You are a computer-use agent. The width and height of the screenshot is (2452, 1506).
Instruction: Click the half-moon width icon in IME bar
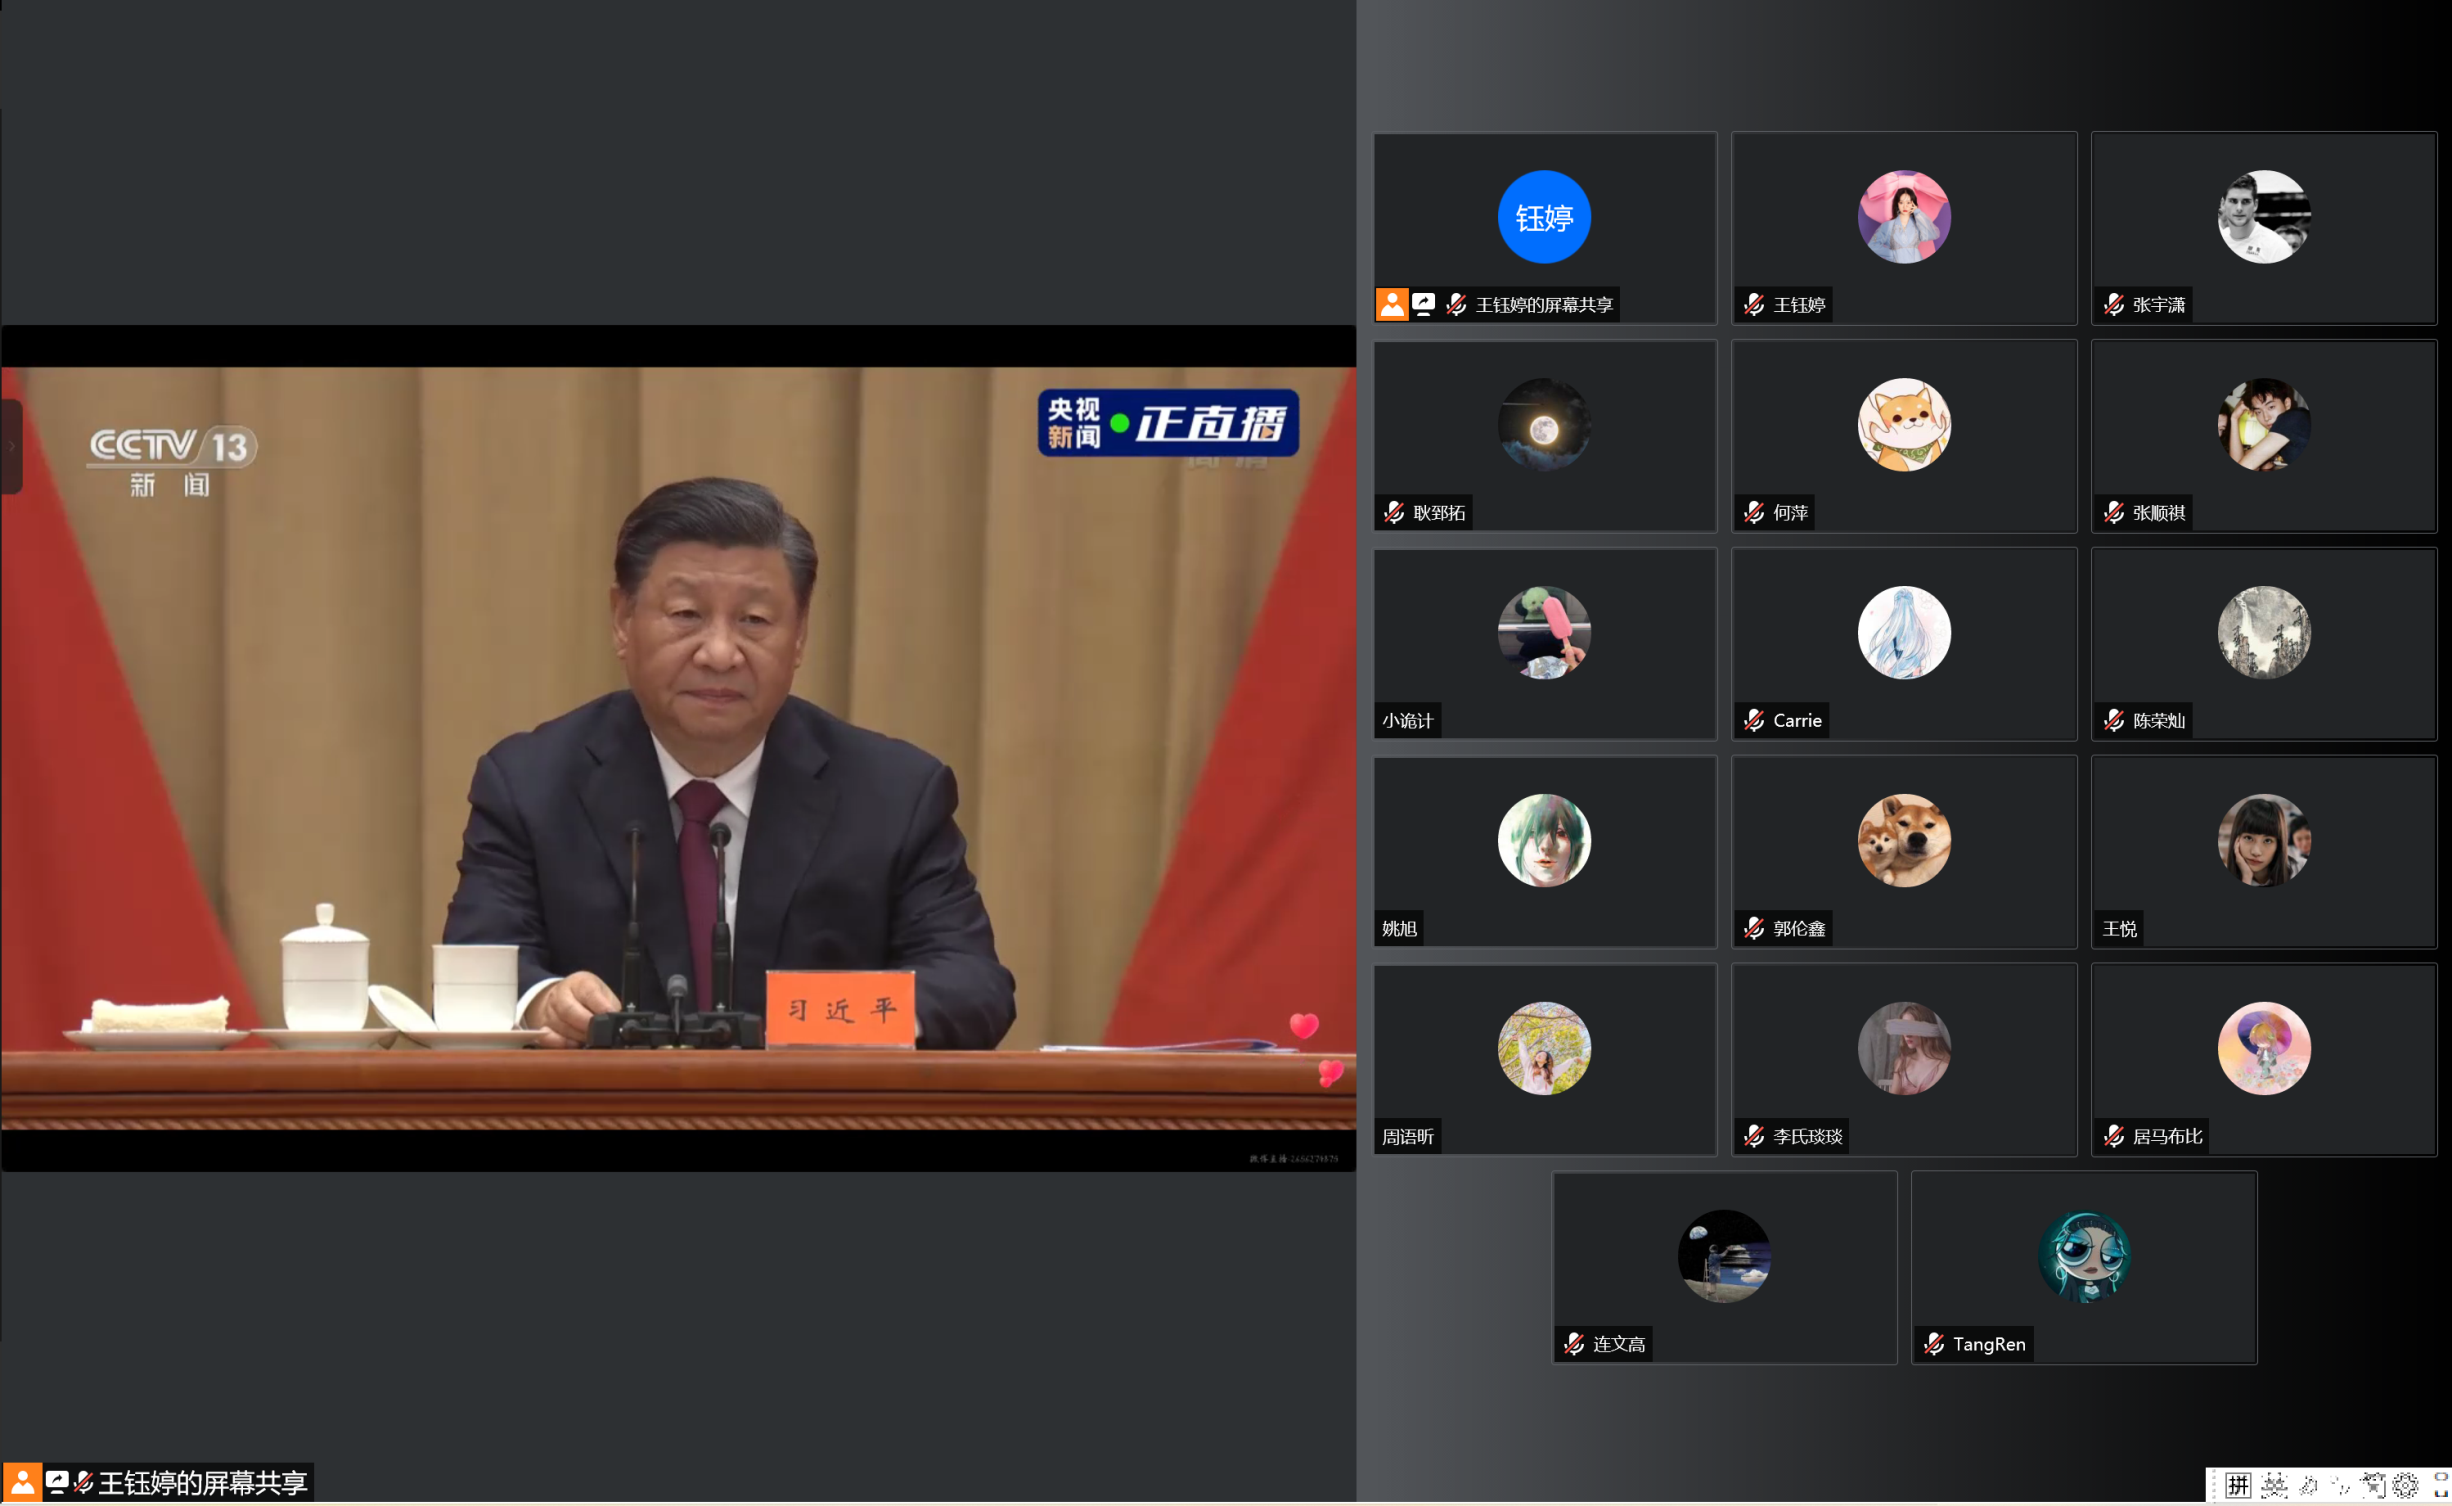[x=2309, y=1485]
